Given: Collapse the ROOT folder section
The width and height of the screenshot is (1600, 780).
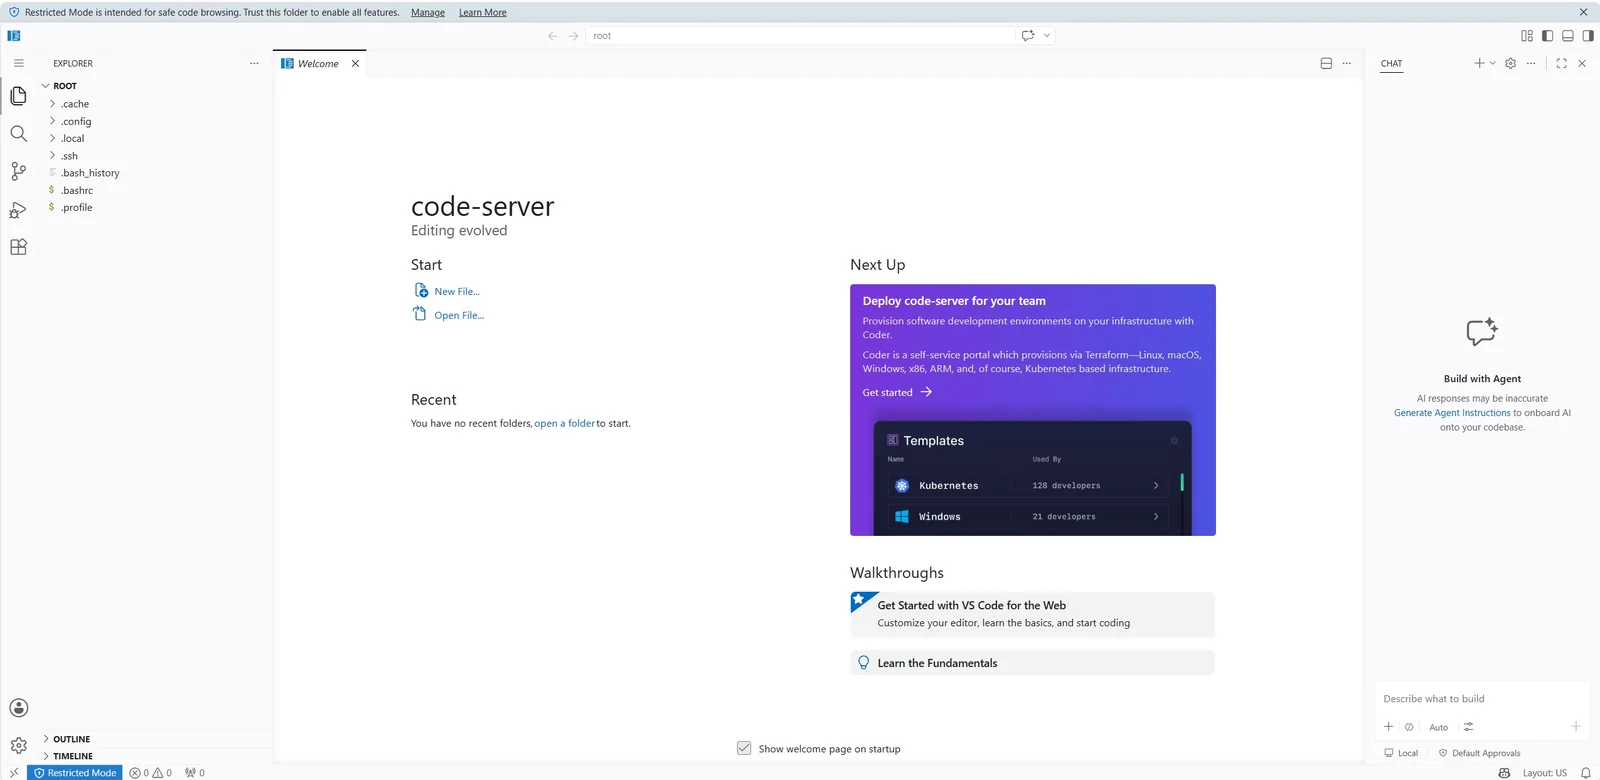Looking at the screenshot, I should (155, 86).
